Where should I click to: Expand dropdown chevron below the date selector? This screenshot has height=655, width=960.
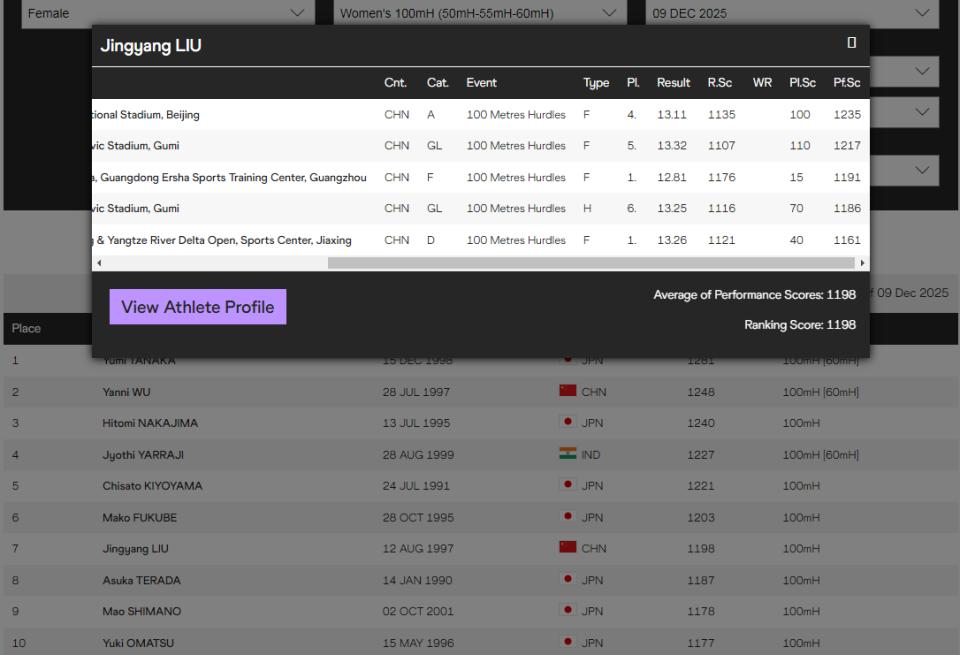[x=921, y=71]
